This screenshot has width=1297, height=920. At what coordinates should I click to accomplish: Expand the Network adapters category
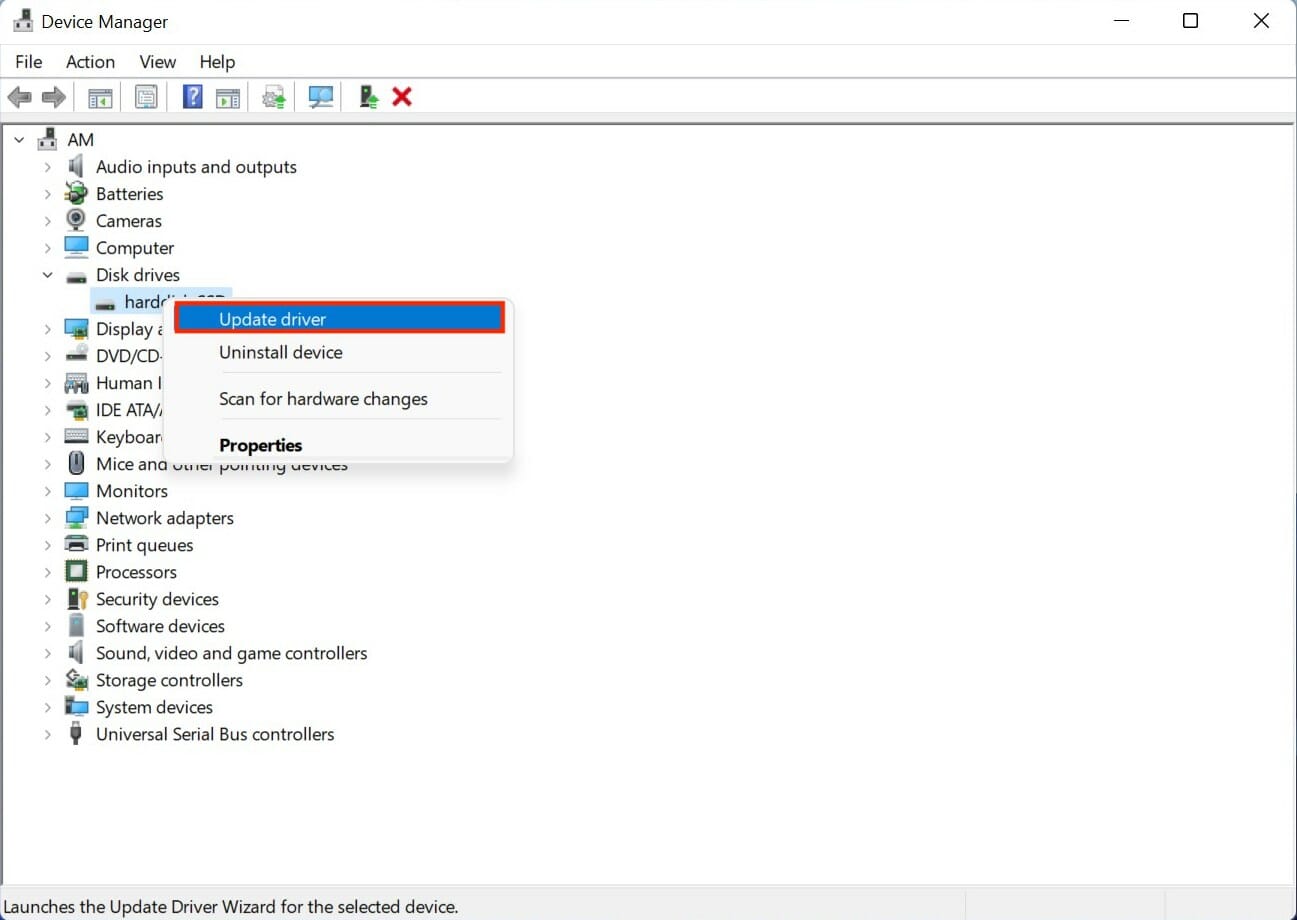pyautogui.click(x=47, y=518)
